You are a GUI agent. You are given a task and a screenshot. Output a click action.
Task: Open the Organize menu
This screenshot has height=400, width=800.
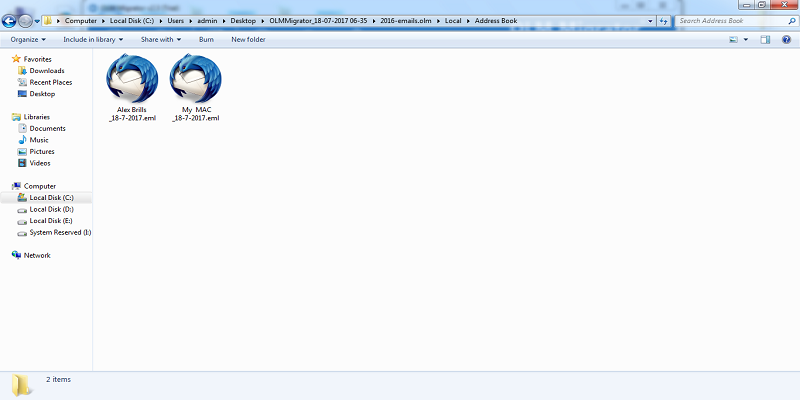(28, 39)
